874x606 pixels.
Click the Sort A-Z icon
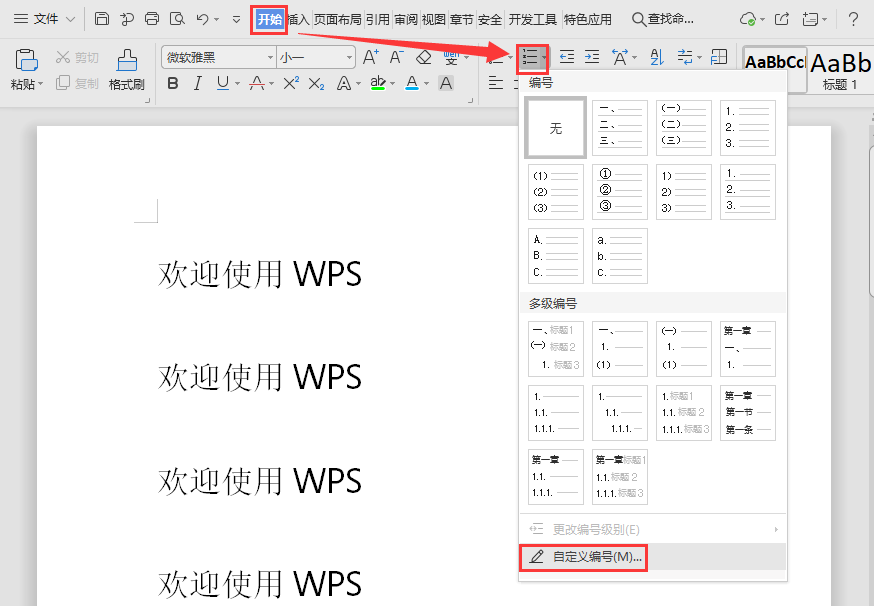pos(657,57)
